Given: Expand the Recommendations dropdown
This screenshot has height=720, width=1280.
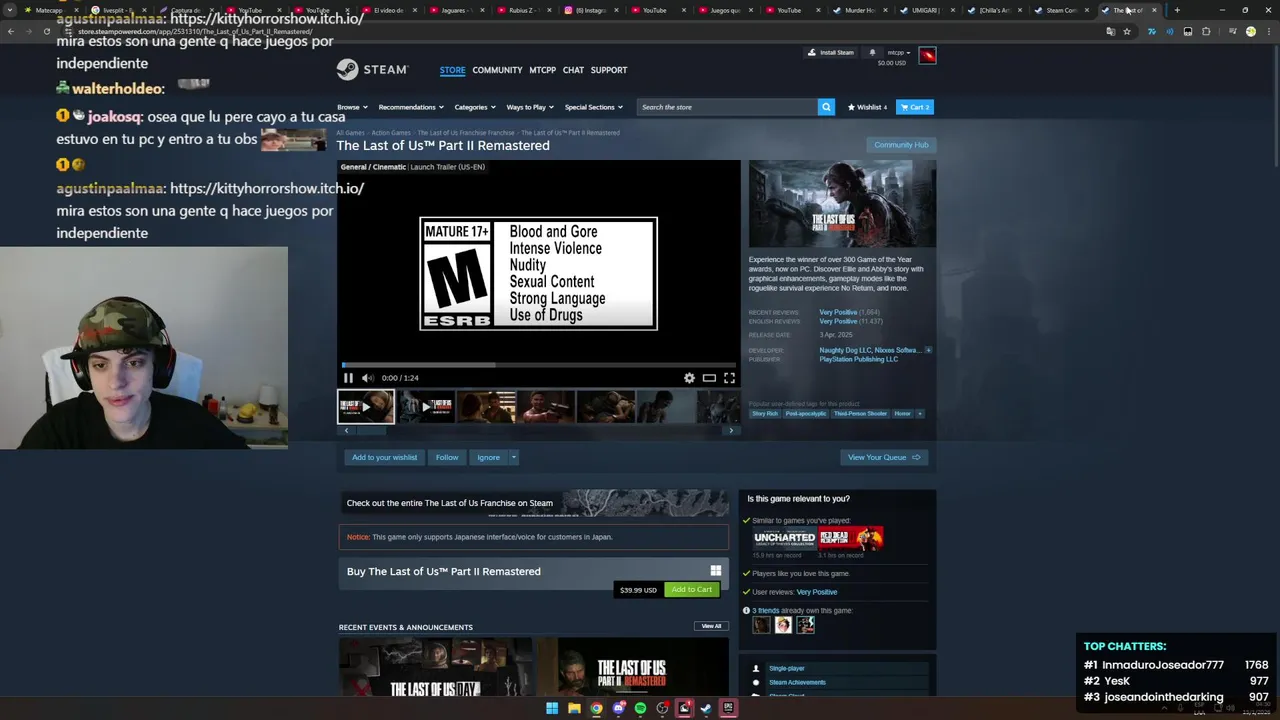Looking at the screenshot, I should coord(411,107).
